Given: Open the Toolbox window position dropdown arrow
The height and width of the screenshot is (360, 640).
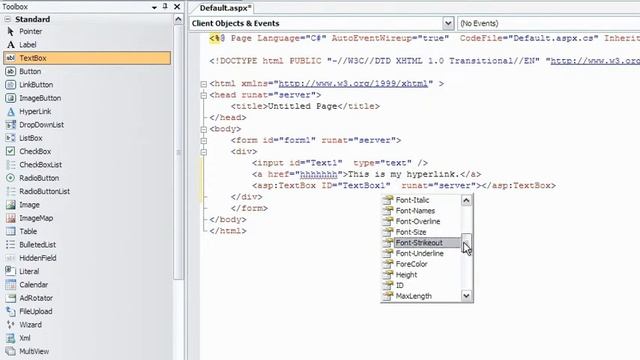Looking at the screenshot, I should point(154,7).
